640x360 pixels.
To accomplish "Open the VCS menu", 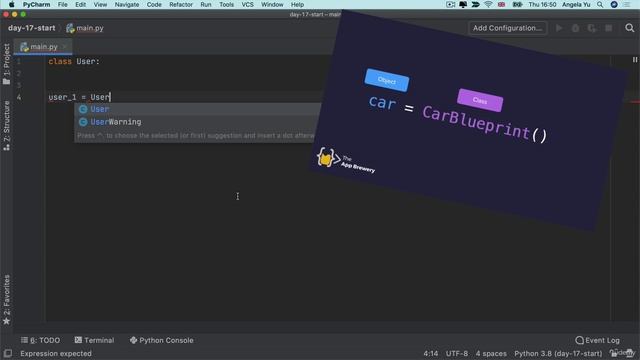I will (247, 4).
